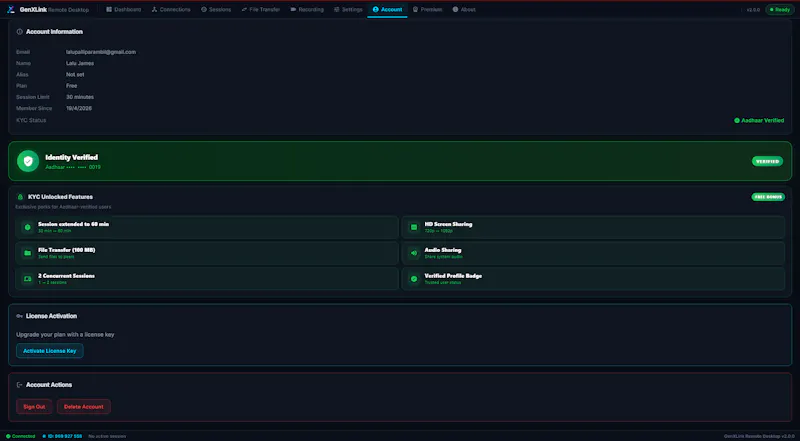The width and height of the screenshot is (800, 441).
Task: Click the Plan value Free
Action: click(x=71, y=86)
